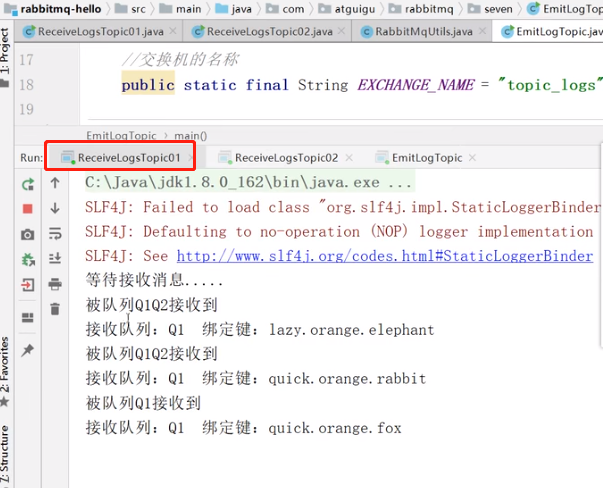Open the Project tool window
Image resolution: width=603 pixels, height=488 pixels.
click(x=5, y=57)
